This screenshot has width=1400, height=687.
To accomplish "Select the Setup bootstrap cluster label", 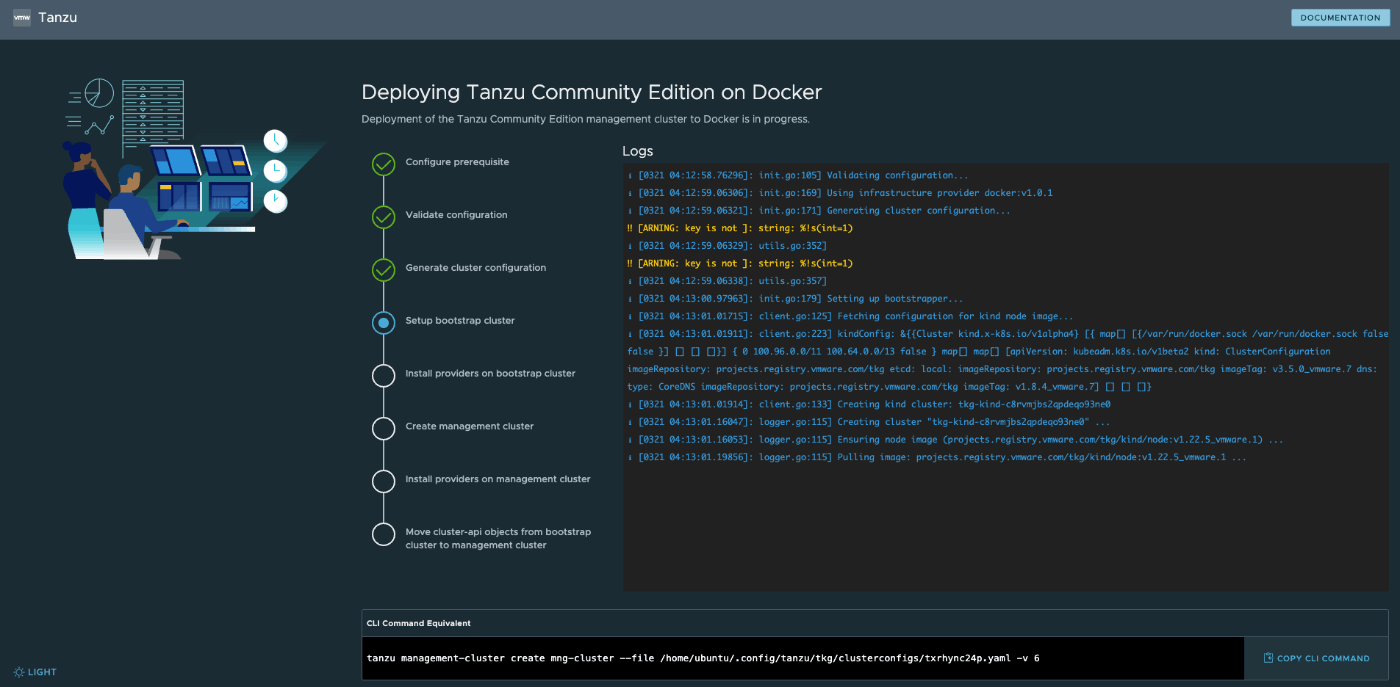I will pyautogui.click(x=460, y=321).
